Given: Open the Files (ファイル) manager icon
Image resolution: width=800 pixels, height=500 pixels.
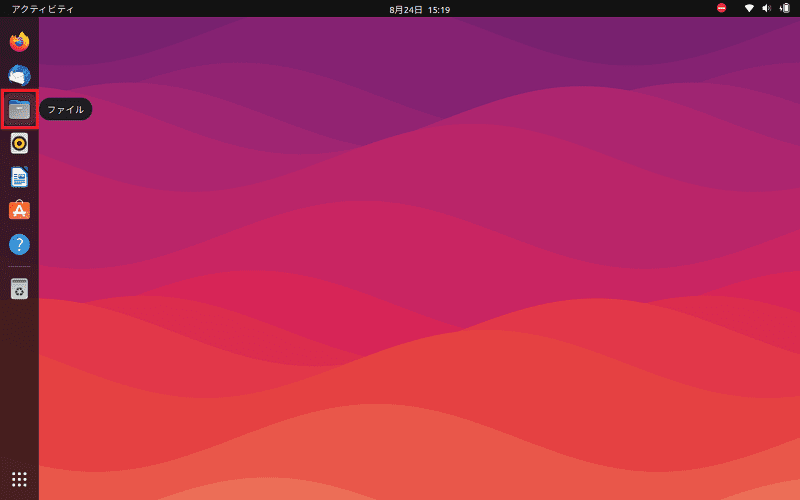Looking at the screenshot, I should click(x=19, y=109).
